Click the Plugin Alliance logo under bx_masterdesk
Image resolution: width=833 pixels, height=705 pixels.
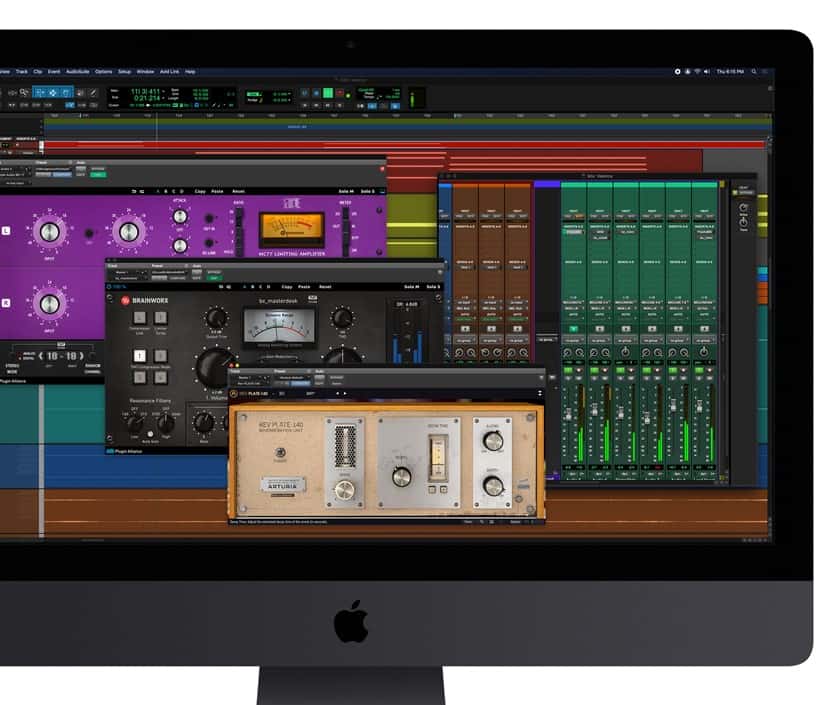124,451
